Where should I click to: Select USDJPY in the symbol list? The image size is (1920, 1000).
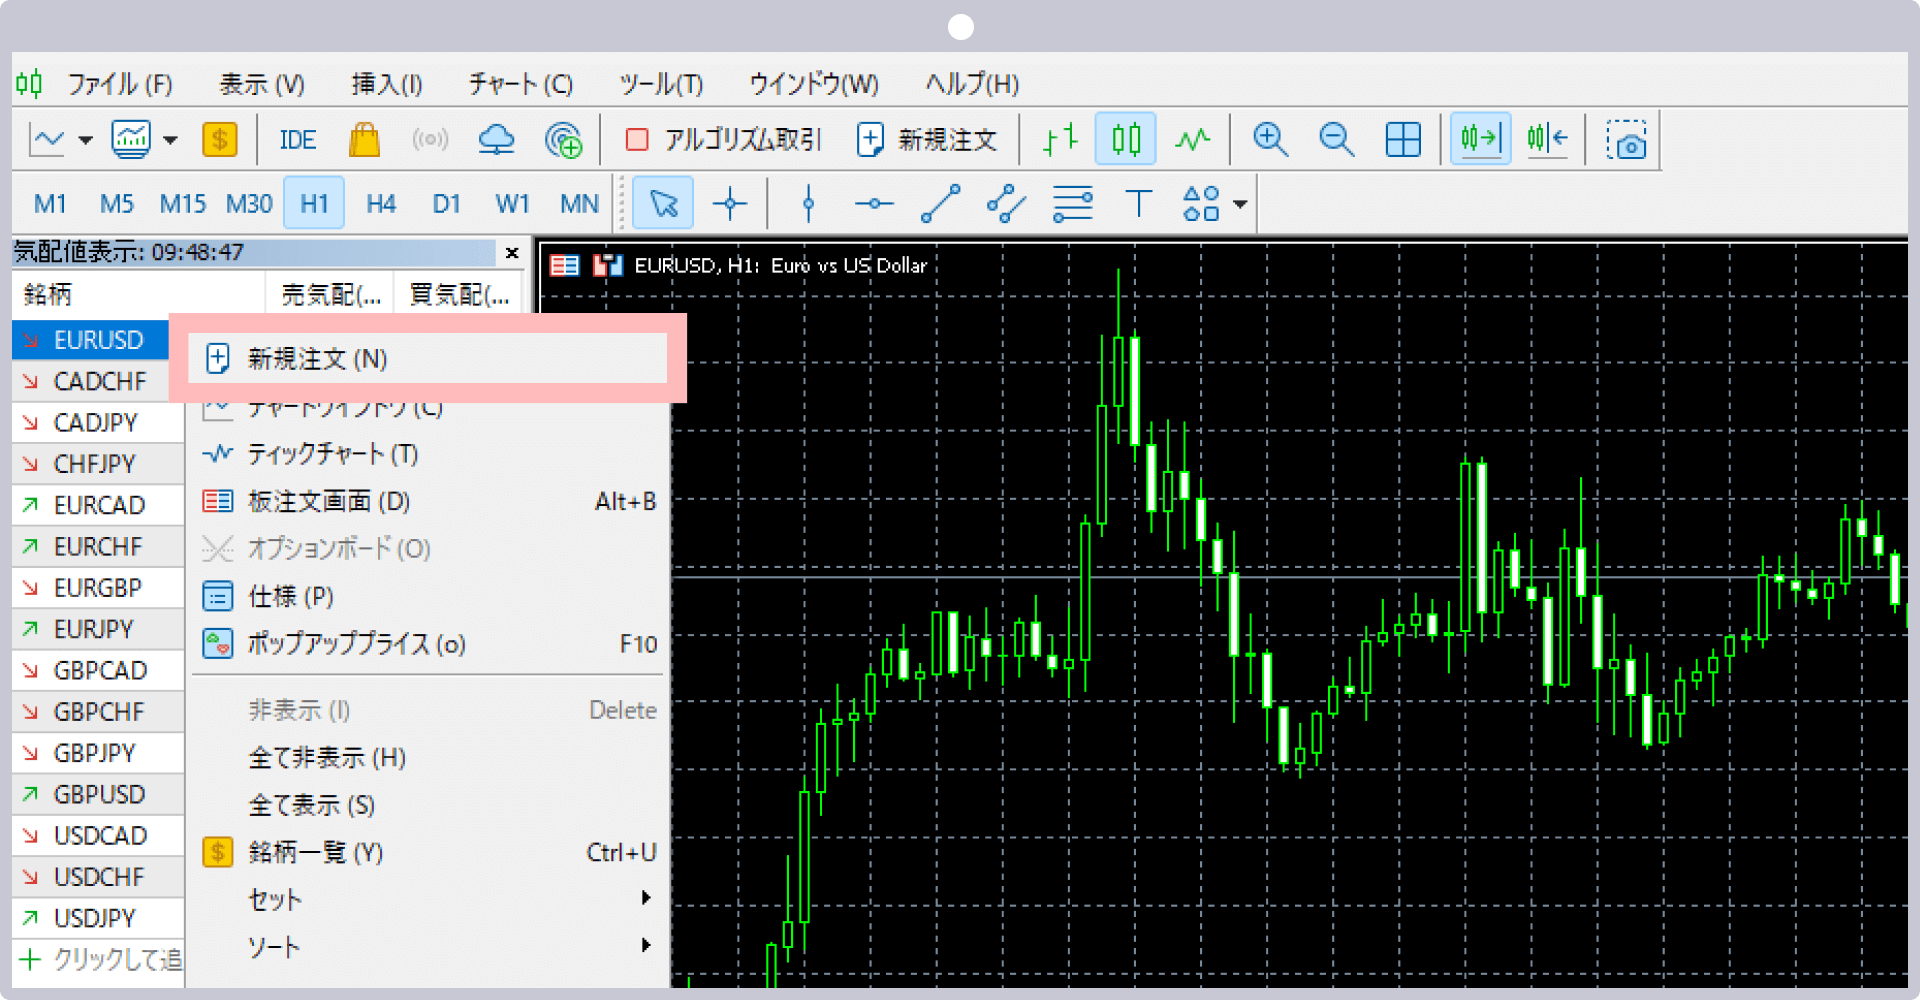click(98, 918)
